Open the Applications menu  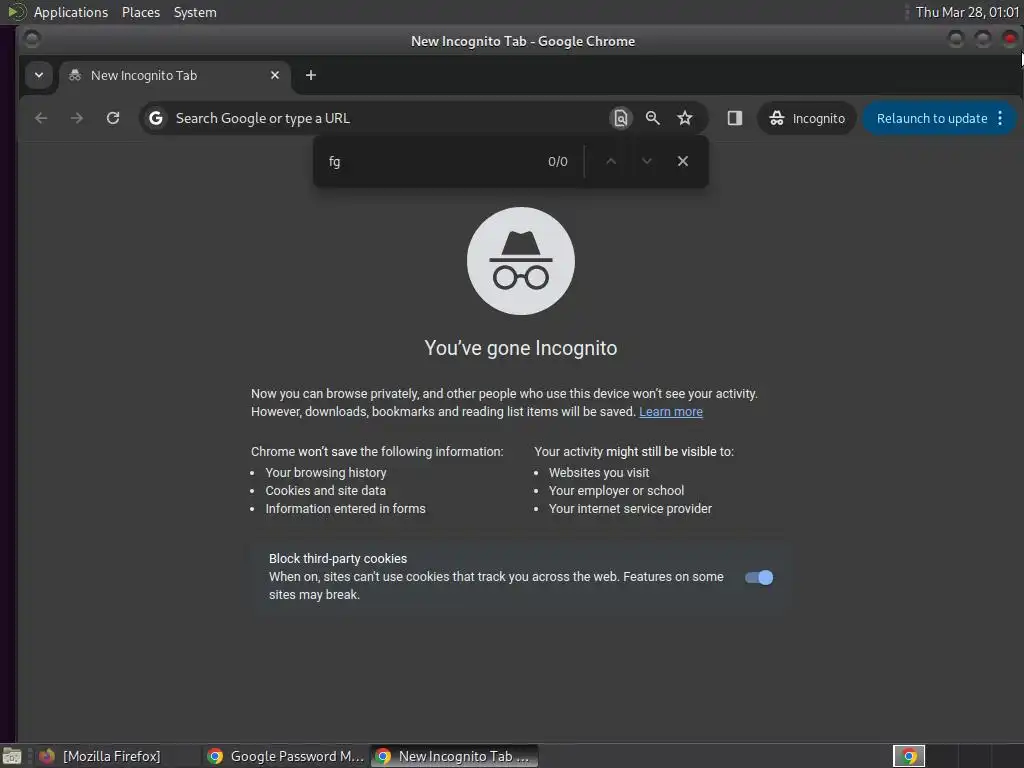(71, 12)
